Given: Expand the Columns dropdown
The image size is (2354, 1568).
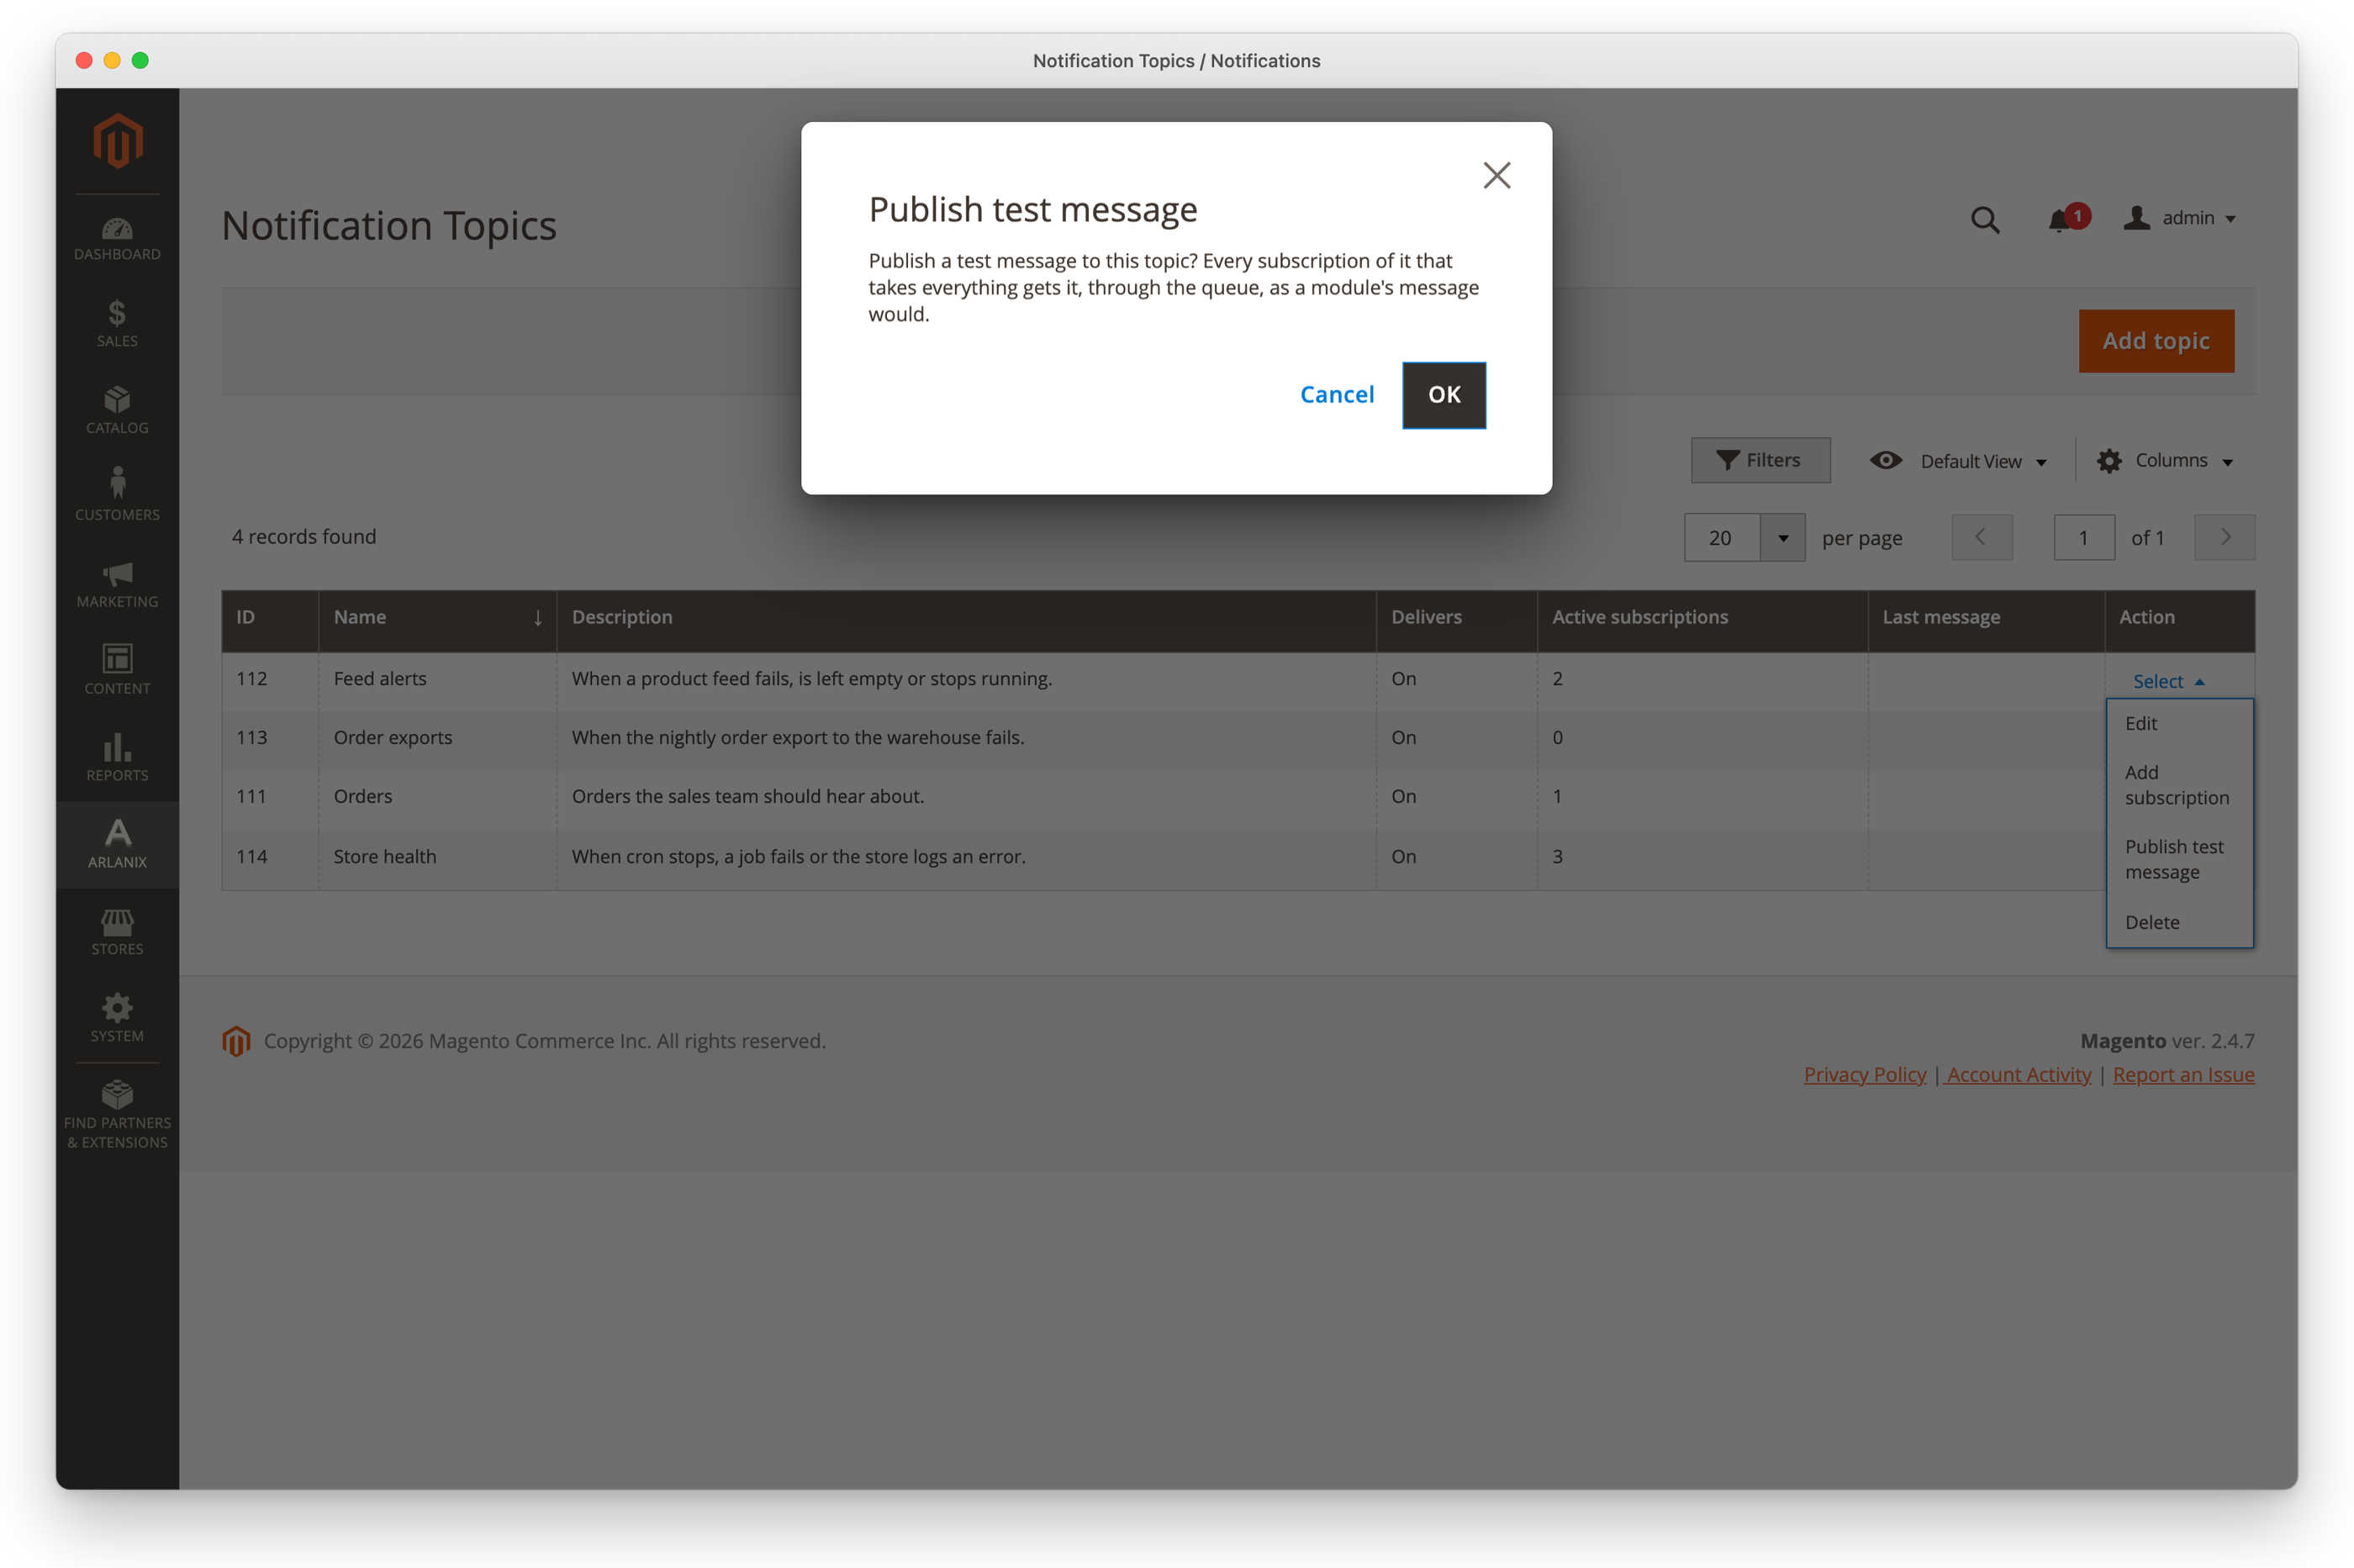Looking at the screenshot, I should click(2164, 460).
